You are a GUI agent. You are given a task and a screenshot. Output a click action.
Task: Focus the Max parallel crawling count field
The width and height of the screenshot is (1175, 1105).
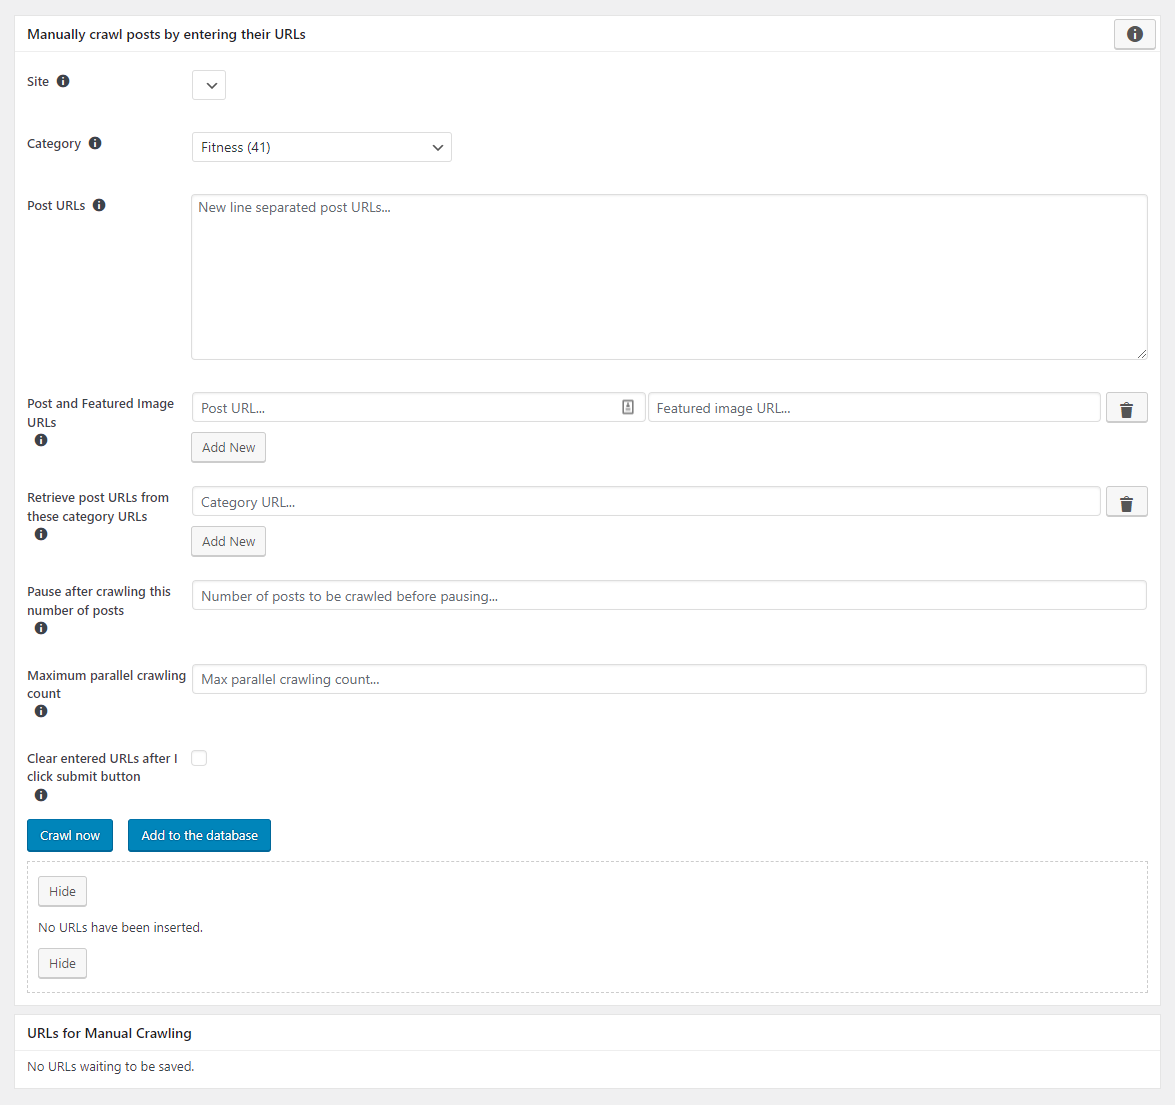(x=669, y=679)
